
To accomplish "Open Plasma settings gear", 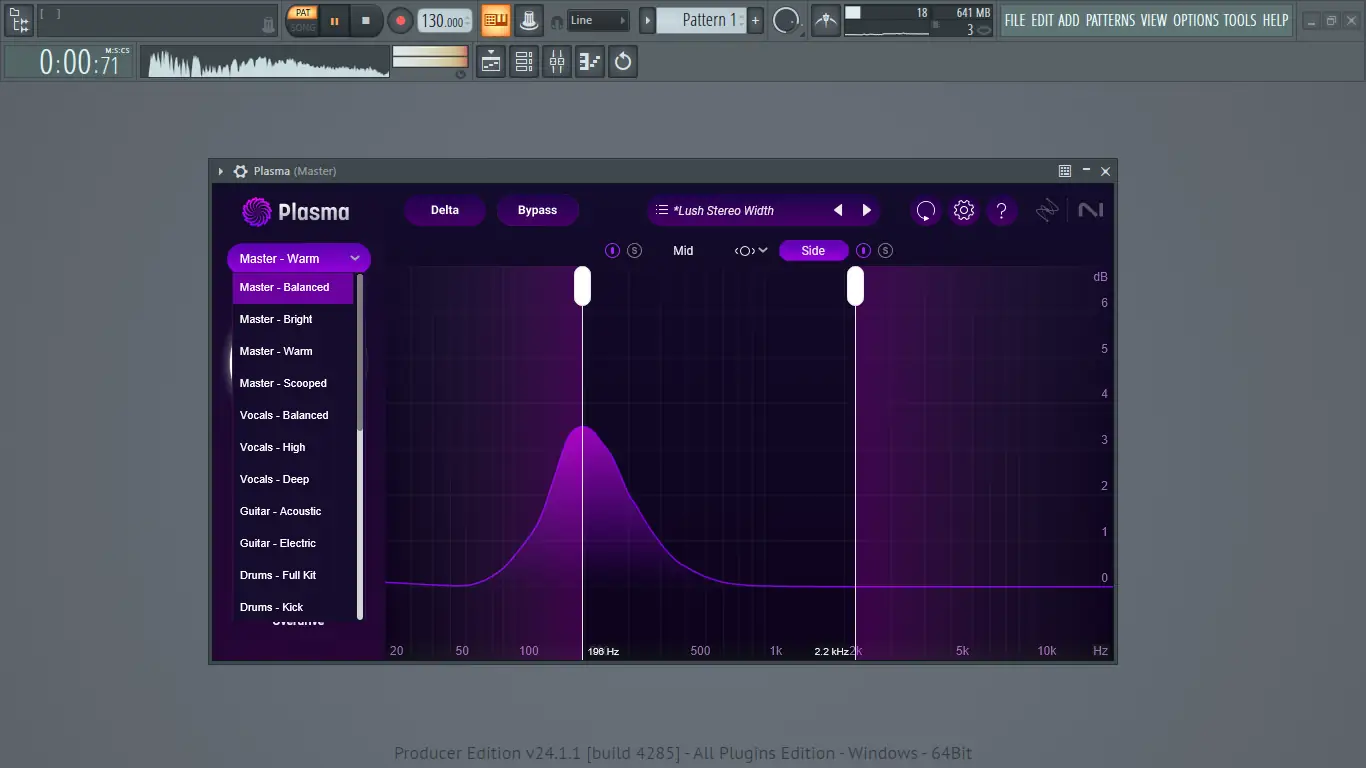I will click(963, 211).
